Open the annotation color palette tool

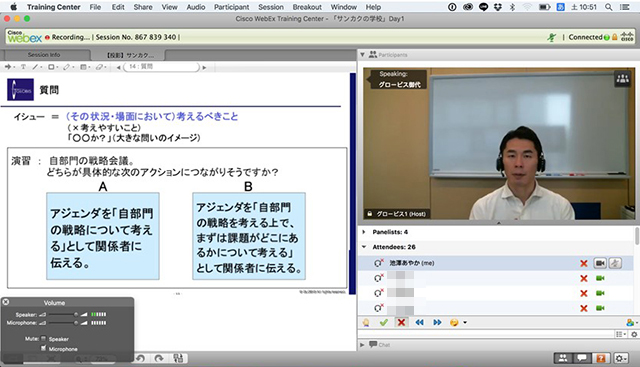[x=83, y=67]
